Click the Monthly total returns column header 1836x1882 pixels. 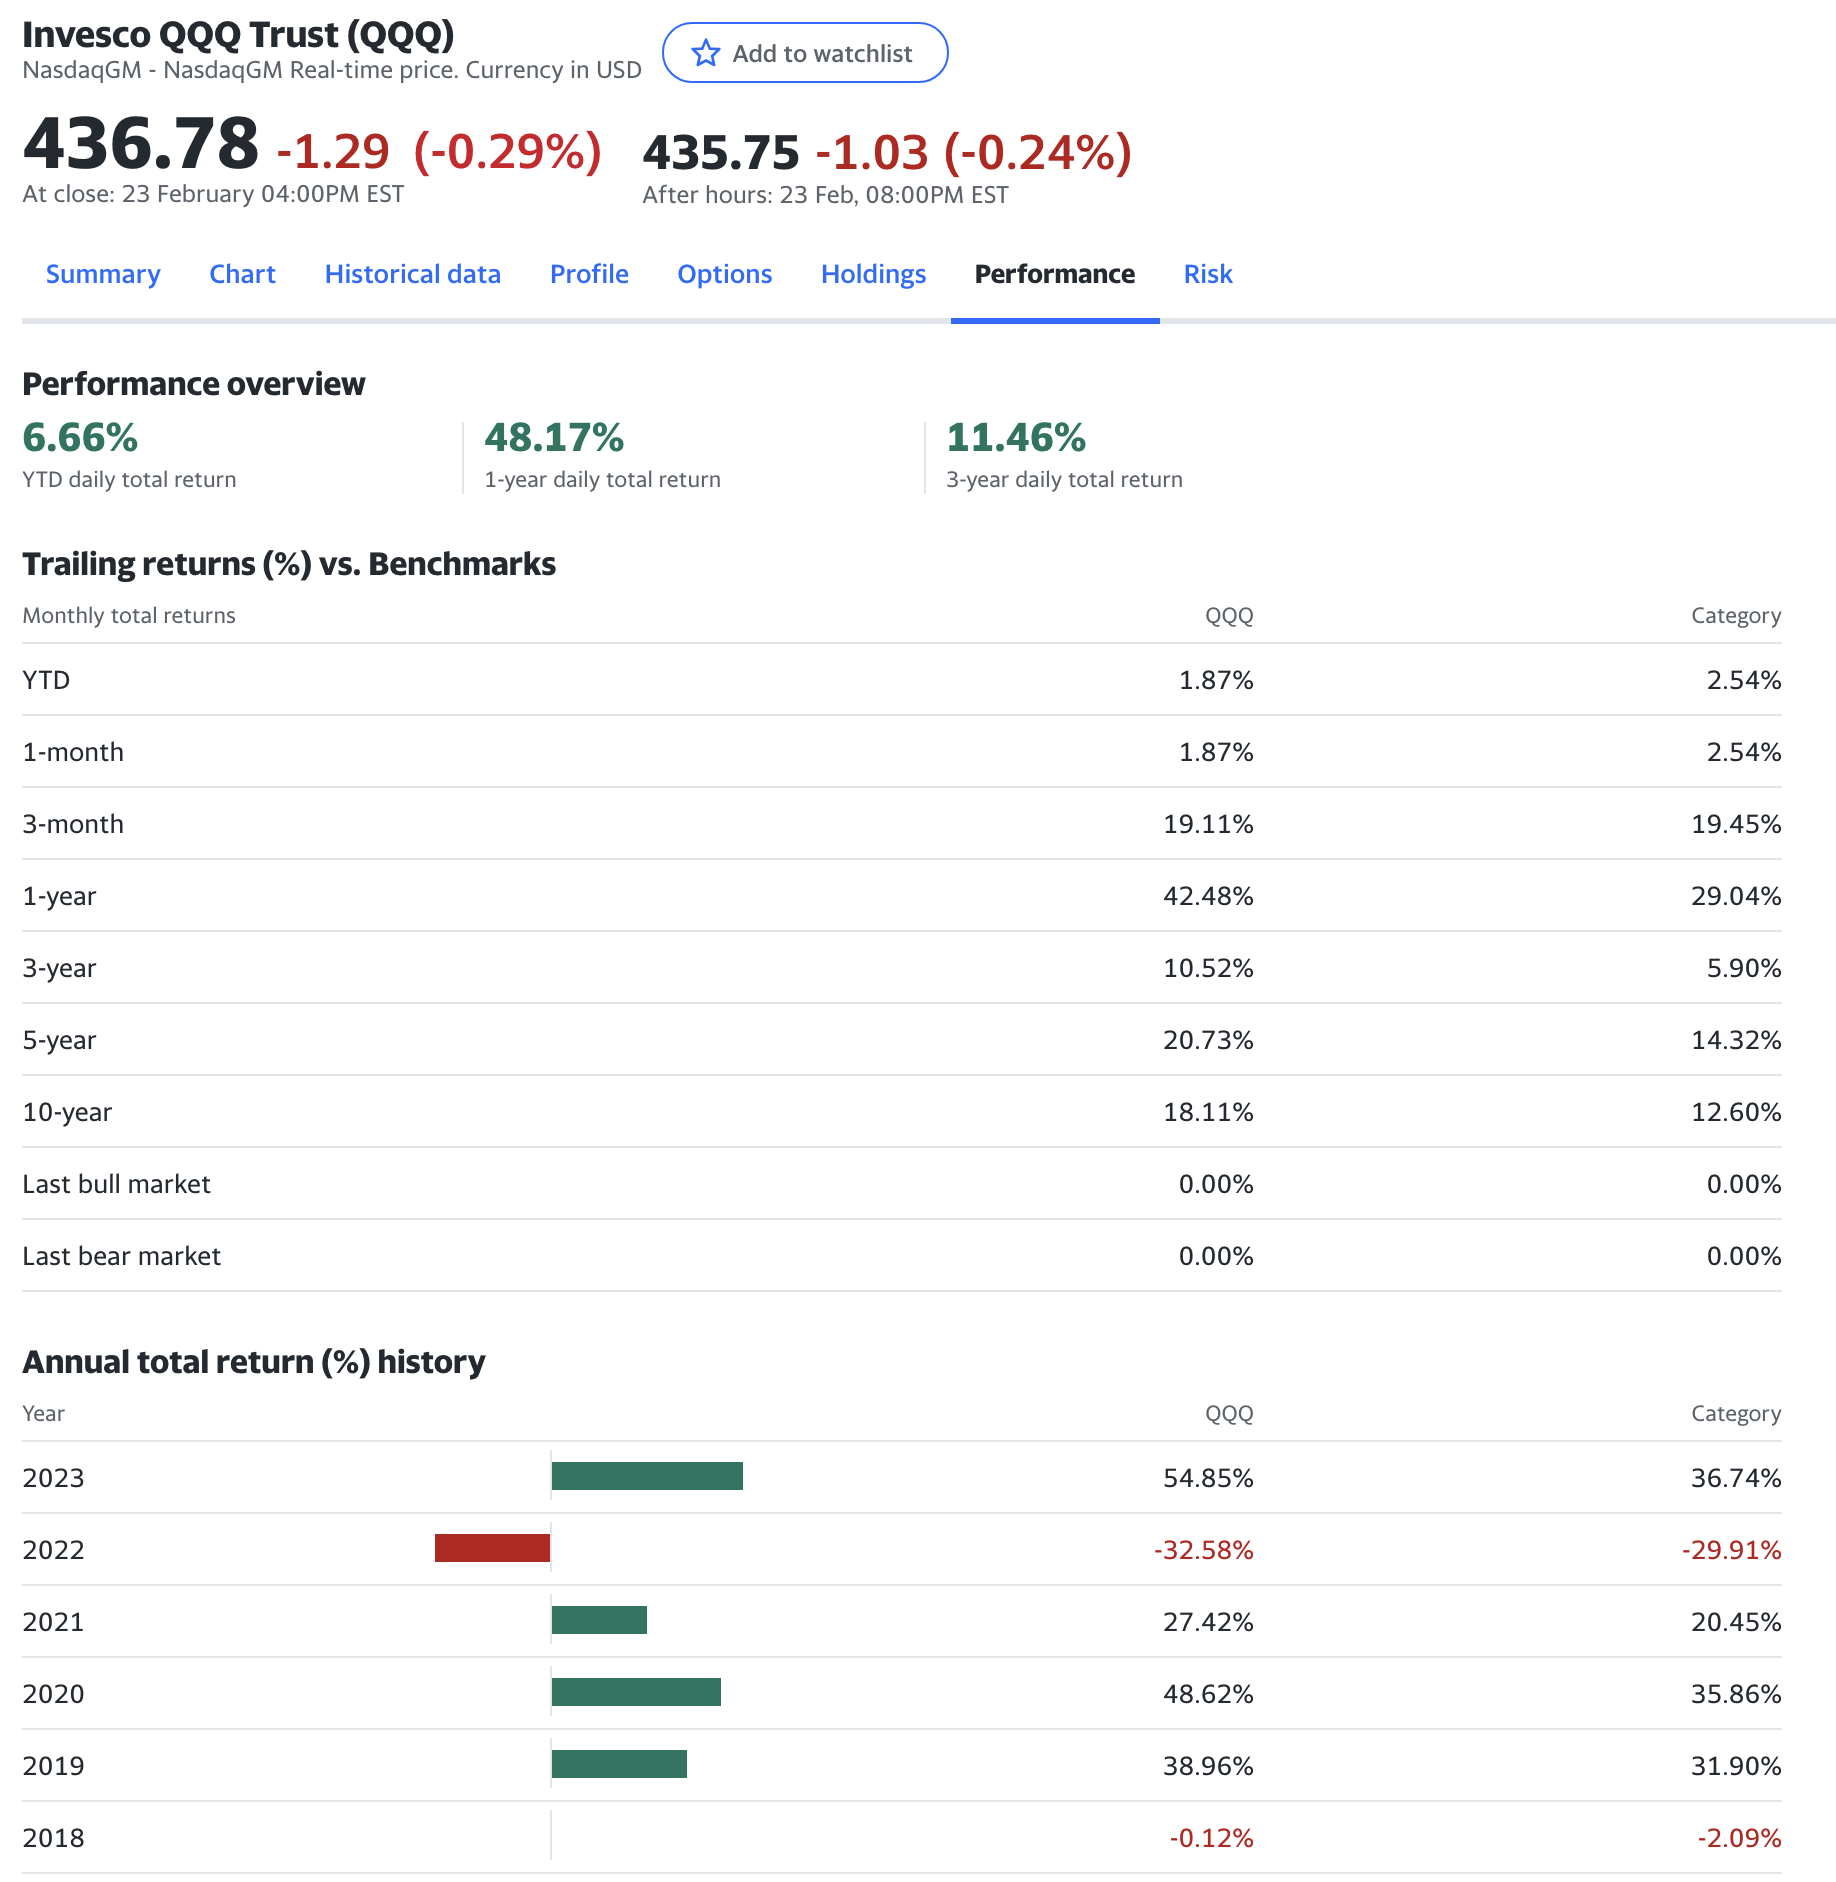coord(129,615)
